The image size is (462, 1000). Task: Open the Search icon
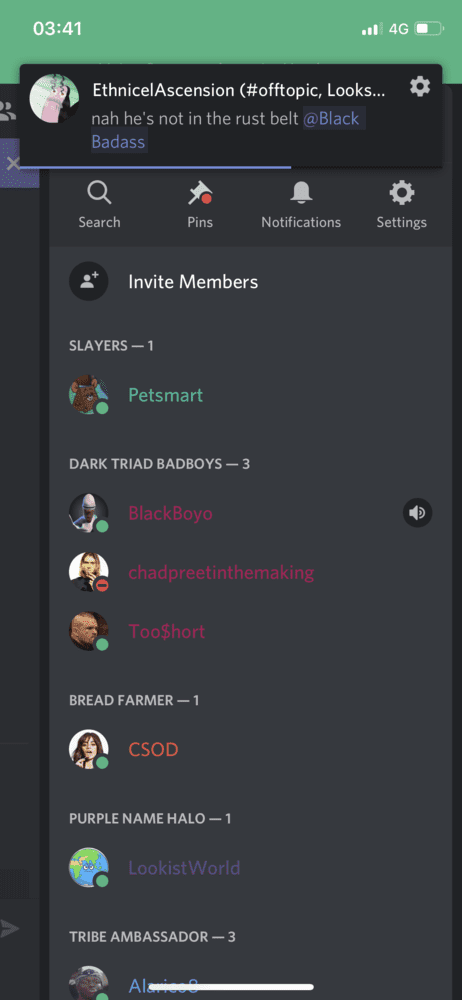(x=99, y=193)
